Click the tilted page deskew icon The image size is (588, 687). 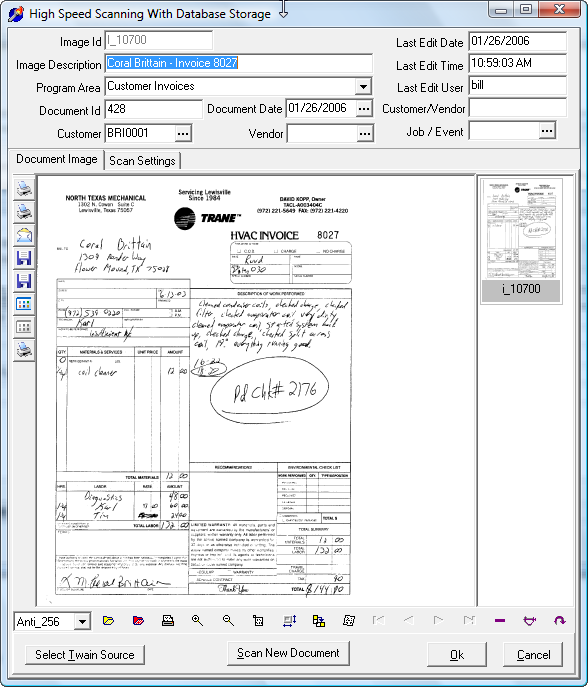pyautogui.click(x=349, y=620)
